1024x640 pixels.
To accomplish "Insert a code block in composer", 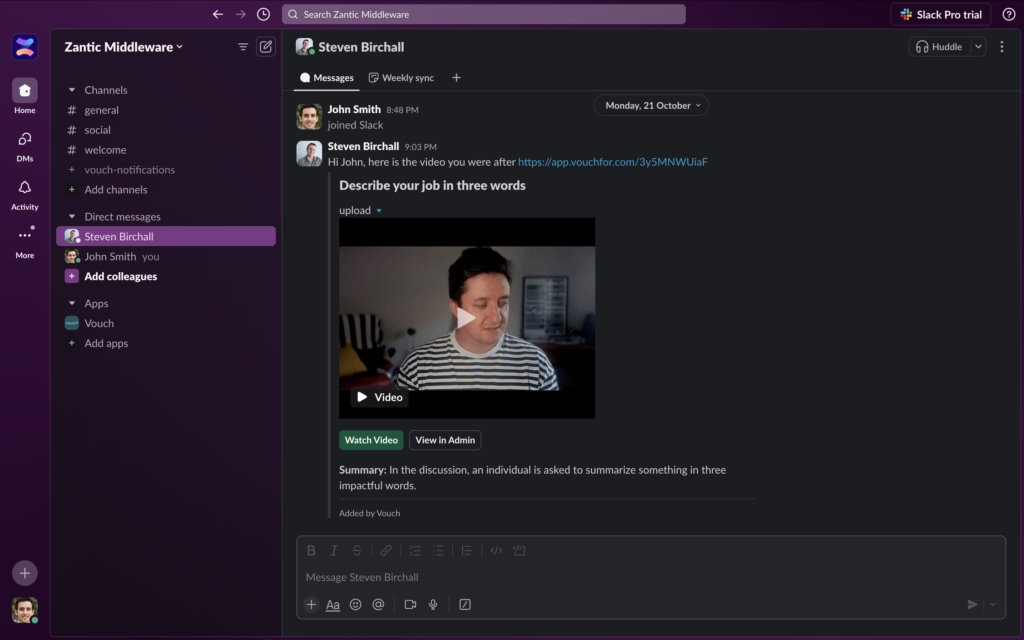I will [x=519, y=551].
